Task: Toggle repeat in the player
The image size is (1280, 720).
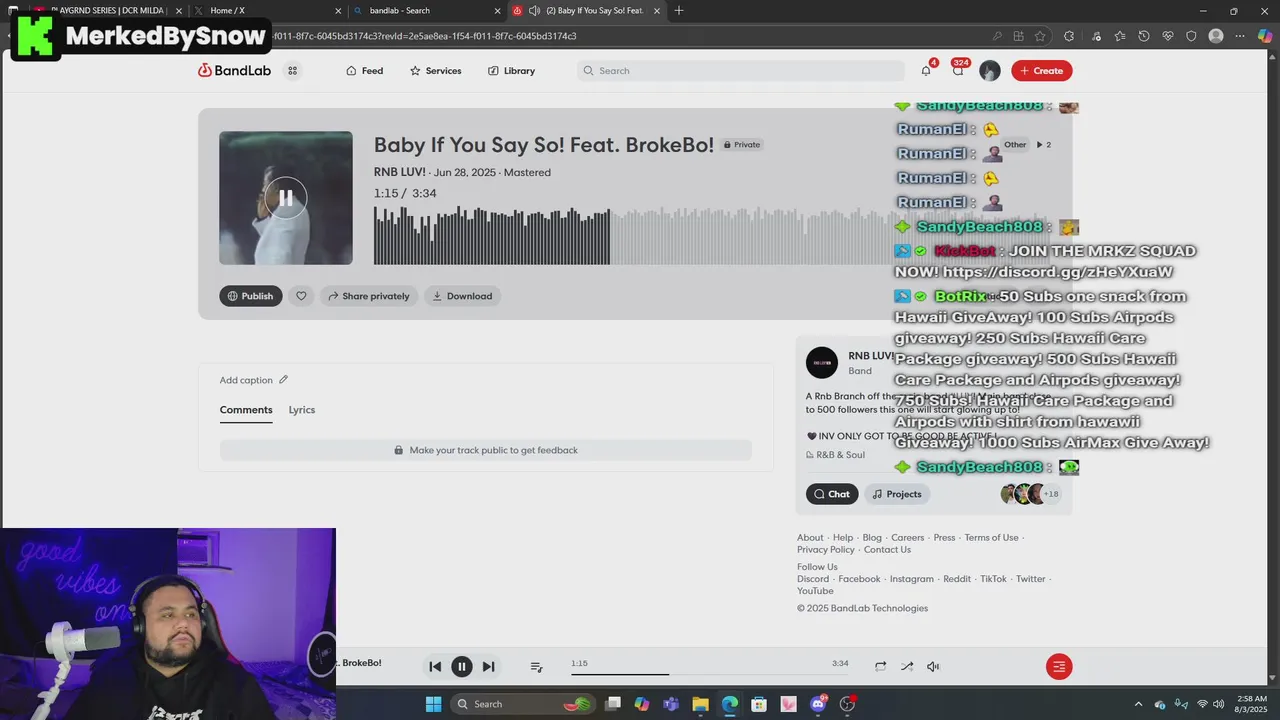Action: tap(880, 667)
